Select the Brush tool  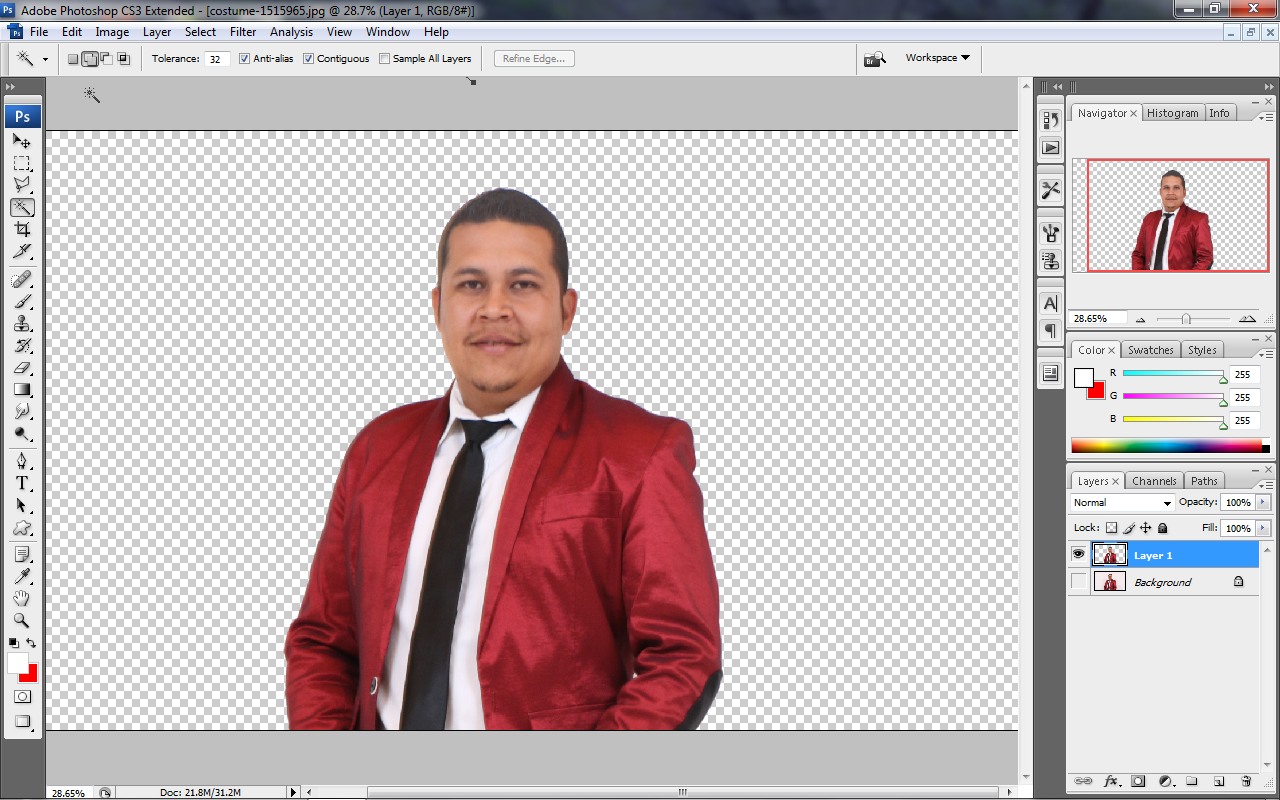(x=23, y=299)
